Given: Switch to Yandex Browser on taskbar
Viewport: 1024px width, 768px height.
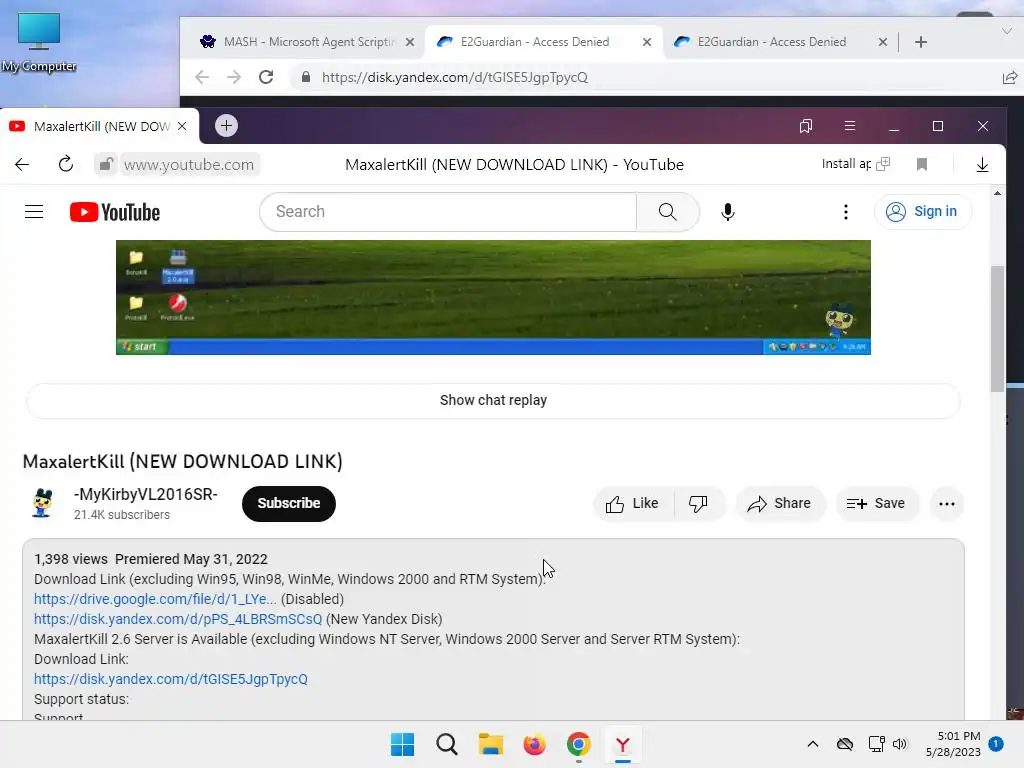Looking at the screenshot, I should pos(622,744).
